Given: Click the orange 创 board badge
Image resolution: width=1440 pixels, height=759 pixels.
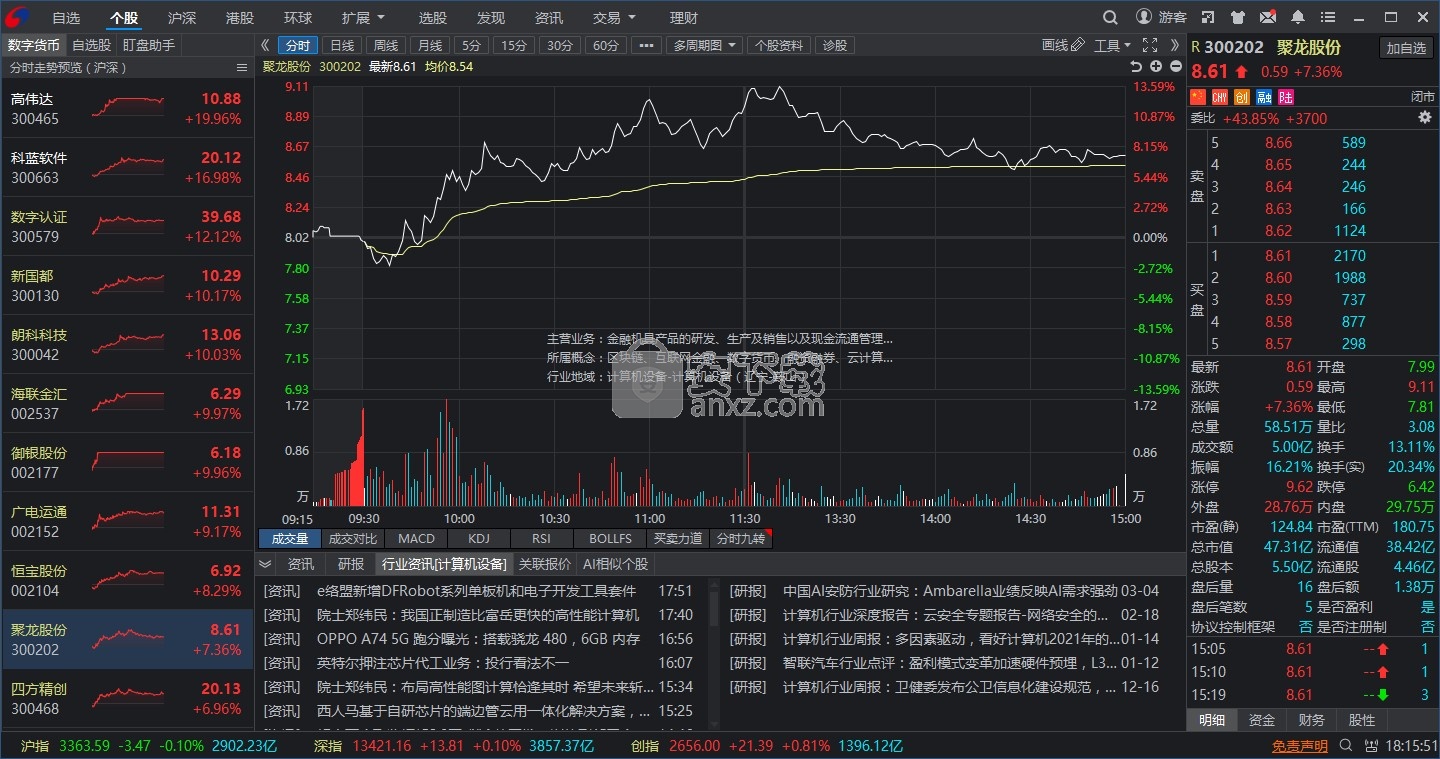Looking at the screenshot, I should pos(1241,97).
